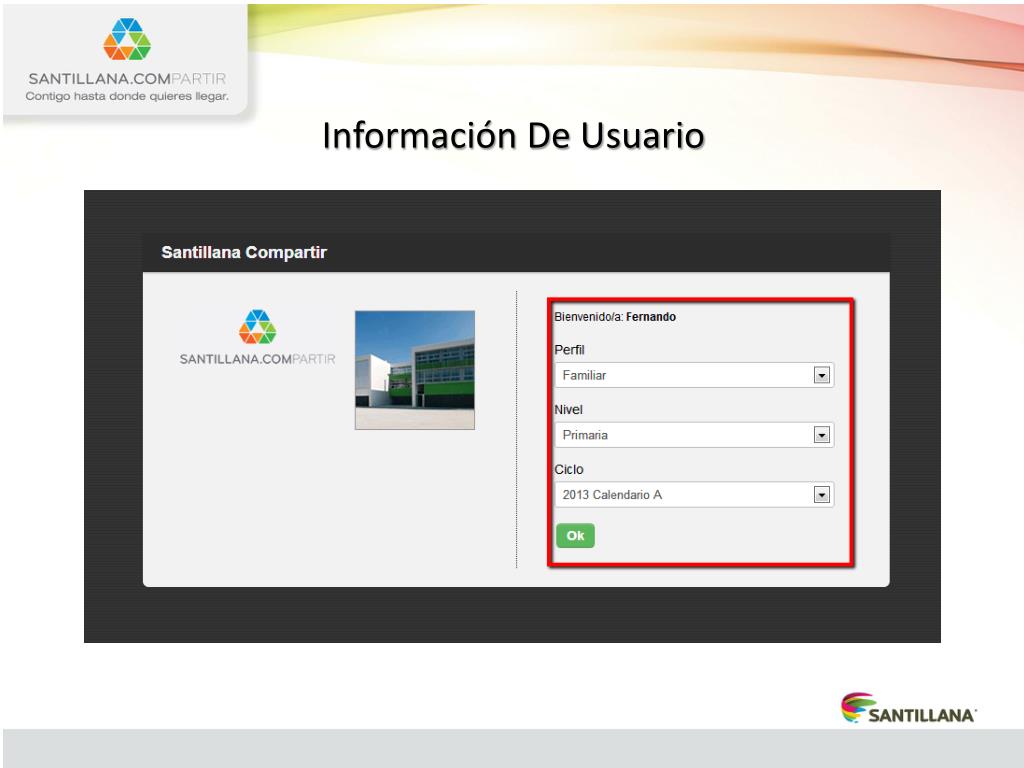1024x768 pixels.
Task: Click the 'Ciclo' field label
Action: coord(569,470)
